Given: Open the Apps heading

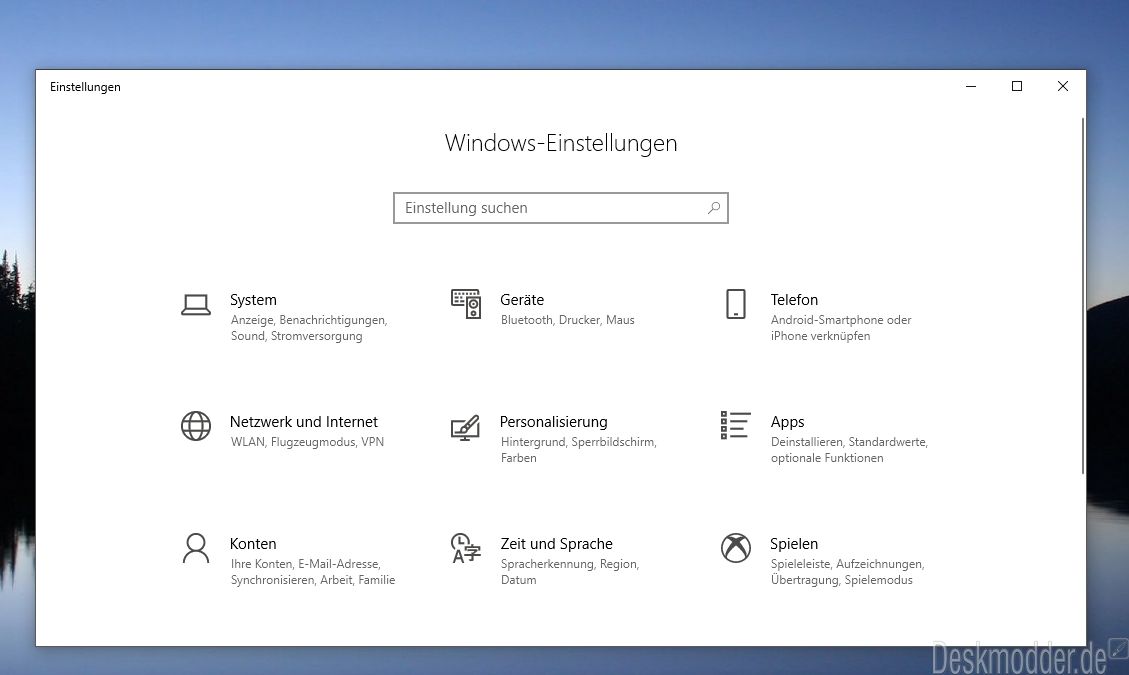Looking at the screenshot, I should (x=788, y=421).
